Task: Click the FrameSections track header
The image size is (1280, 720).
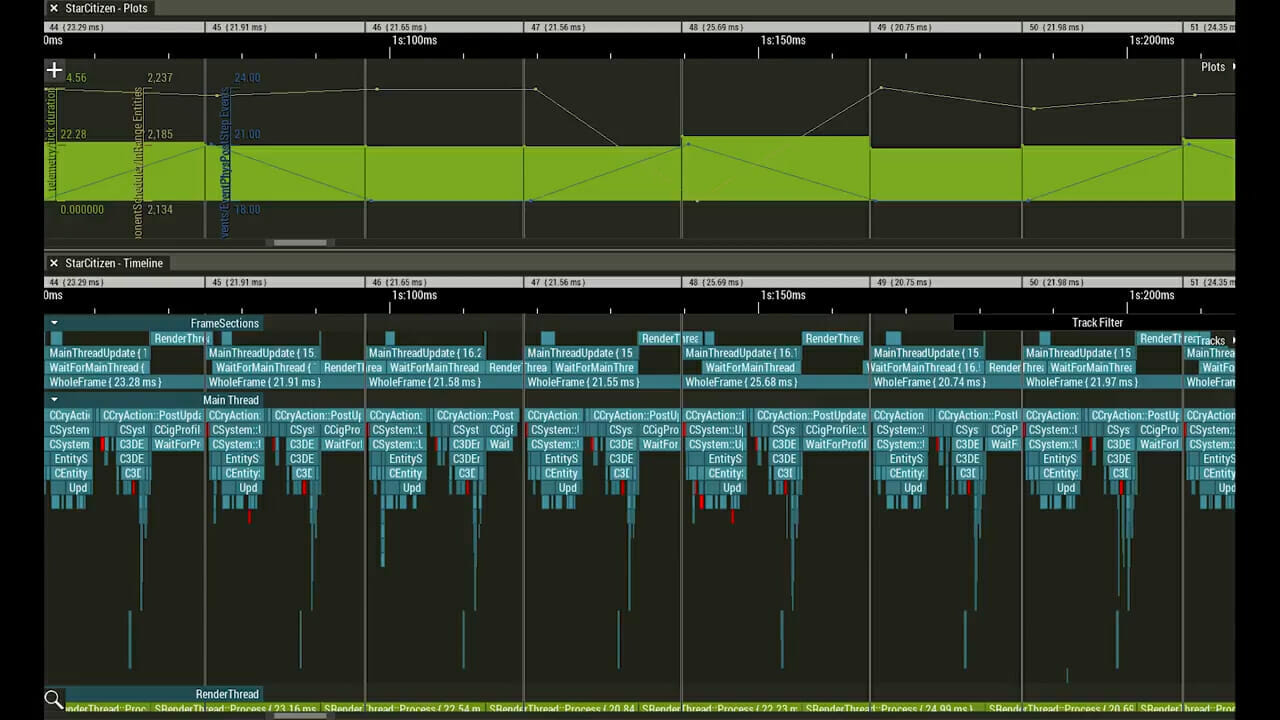Action: [x=153, y=323]
